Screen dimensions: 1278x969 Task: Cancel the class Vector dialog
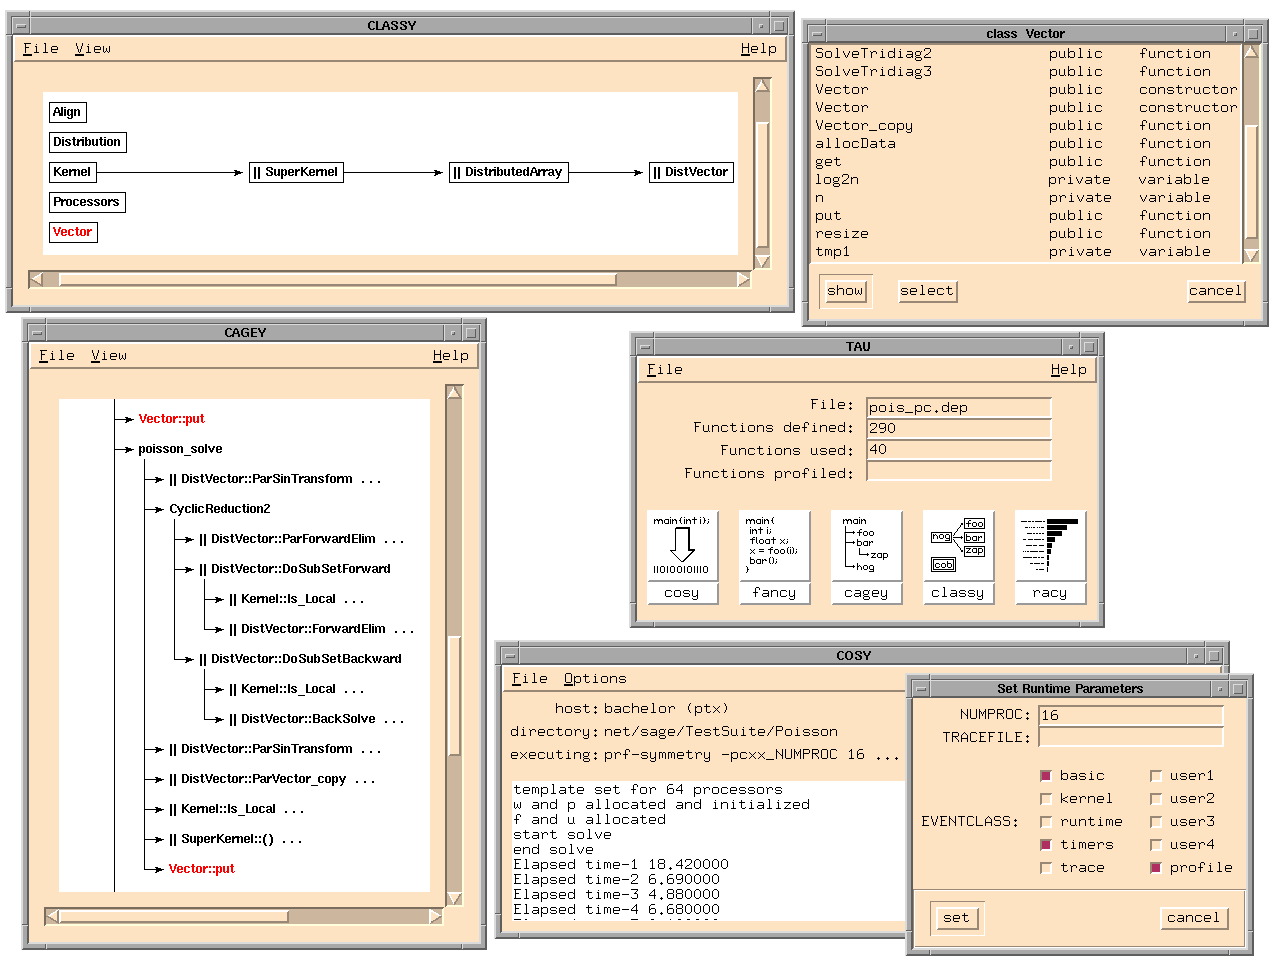[1215, 291]
